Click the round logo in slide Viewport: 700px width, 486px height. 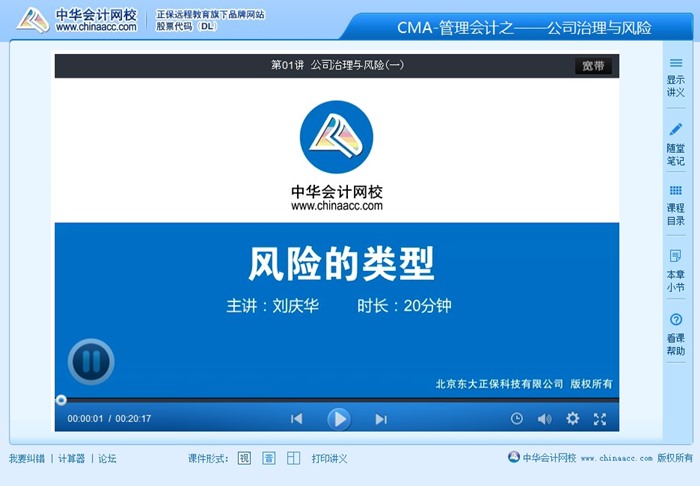click(x=337, y=137)
